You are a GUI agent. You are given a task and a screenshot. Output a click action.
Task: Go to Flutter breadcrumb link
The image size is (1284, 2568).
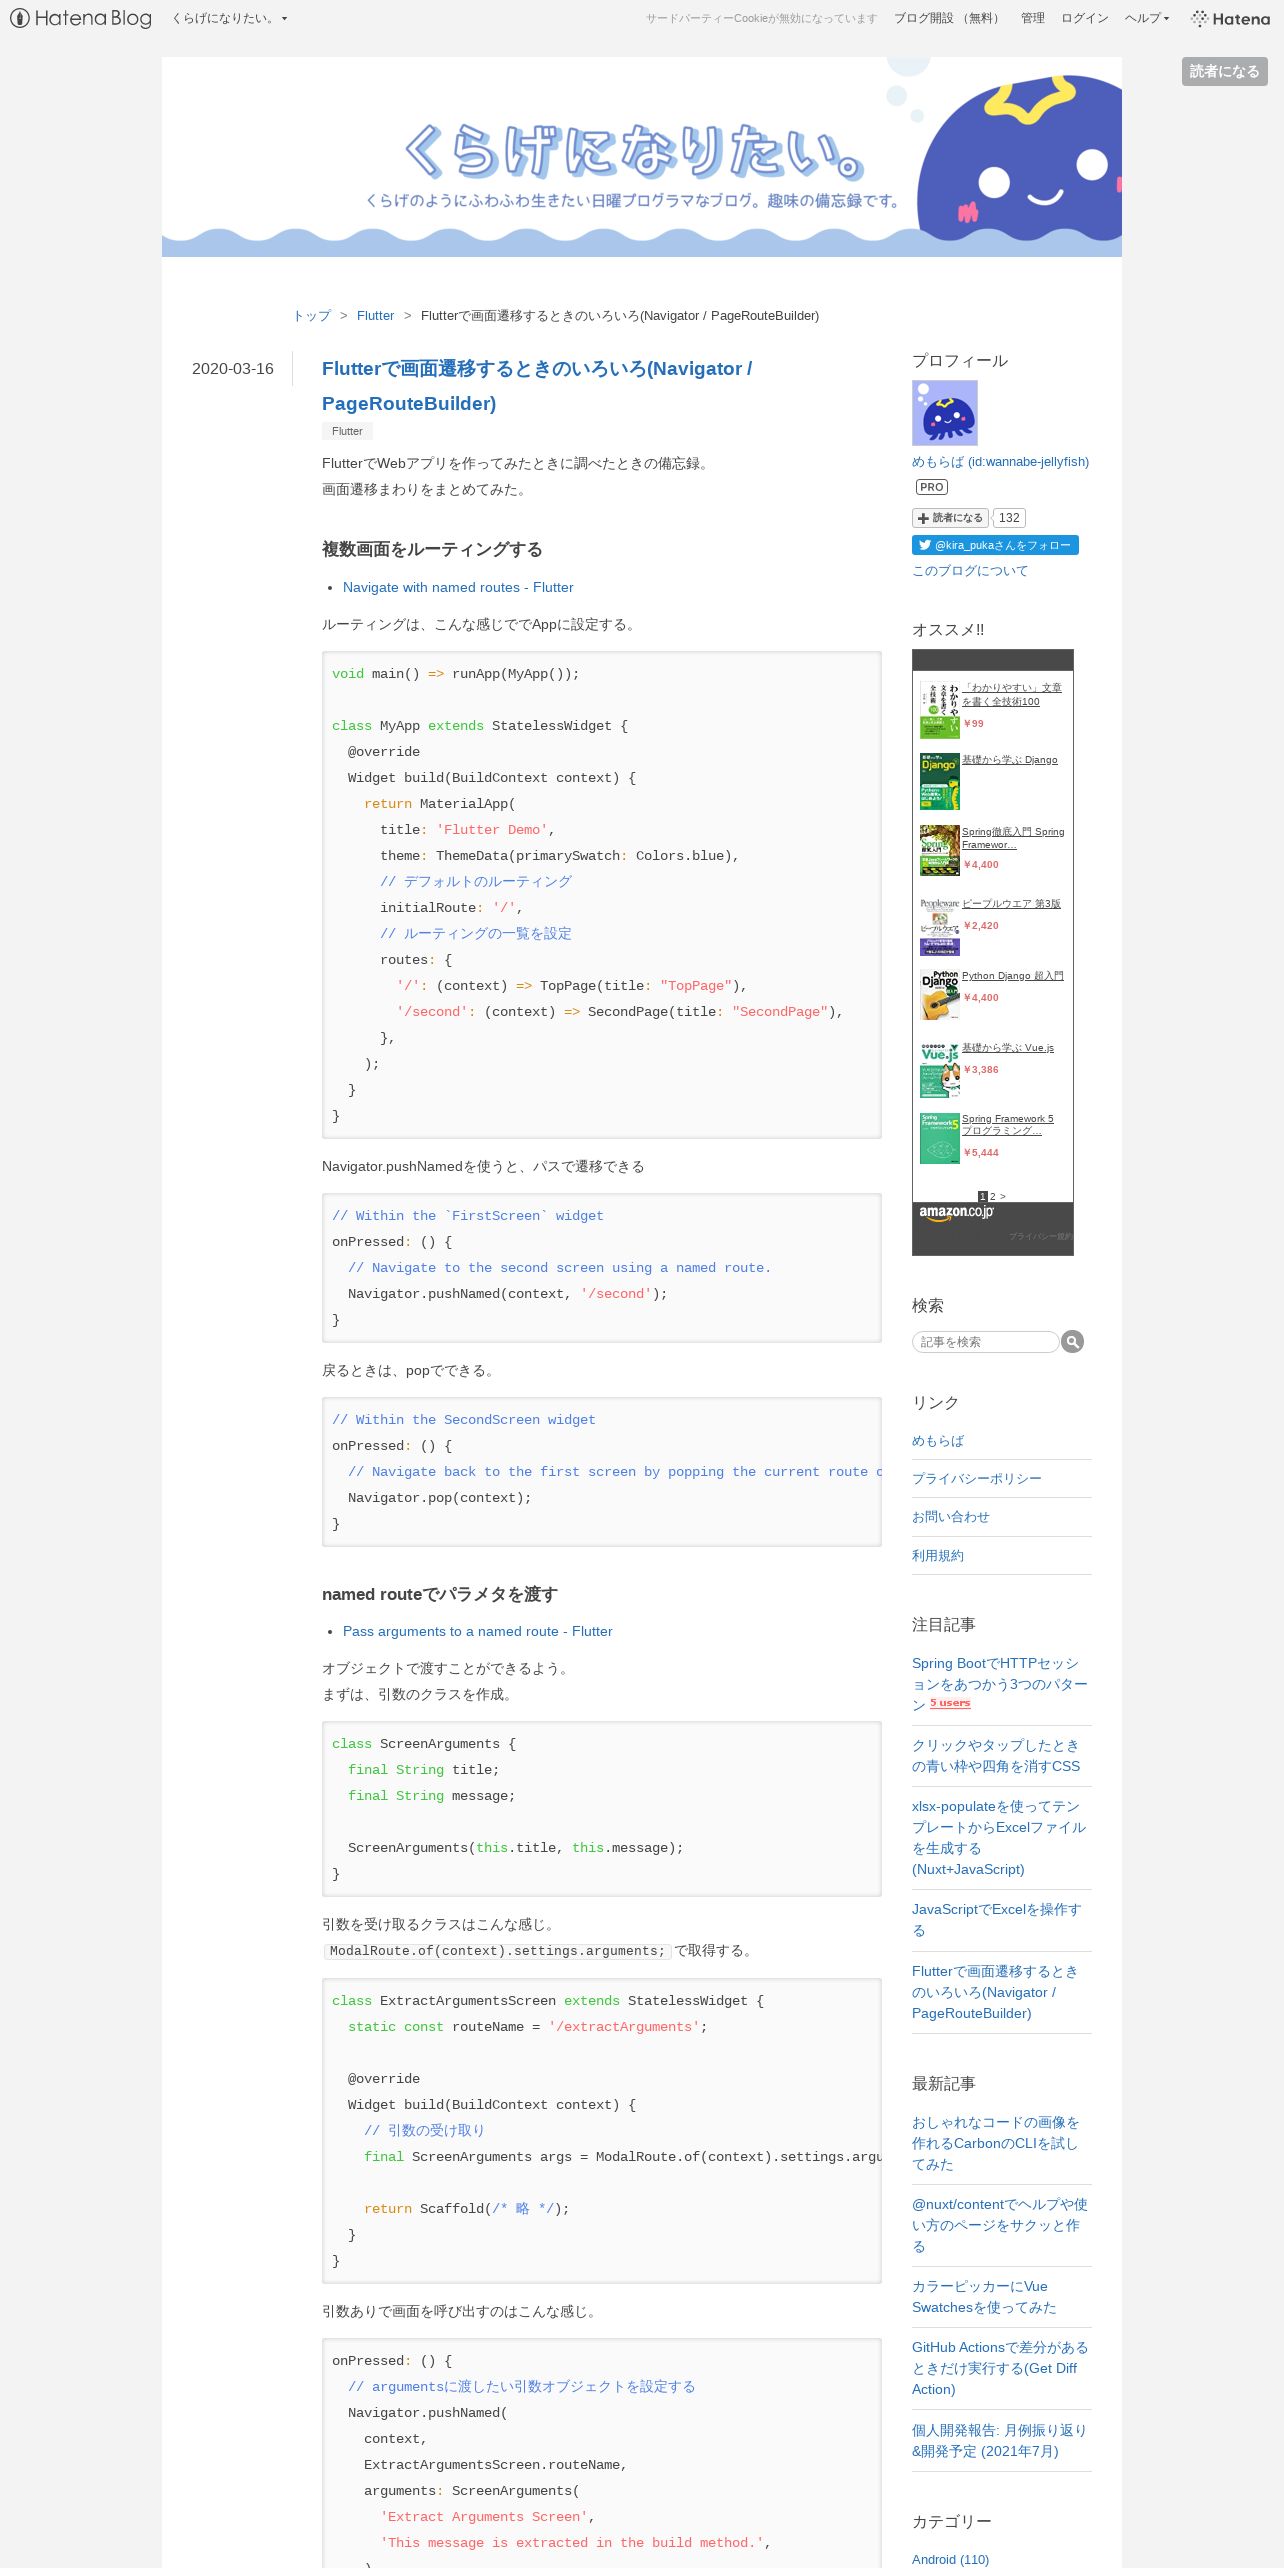point(375,315)
